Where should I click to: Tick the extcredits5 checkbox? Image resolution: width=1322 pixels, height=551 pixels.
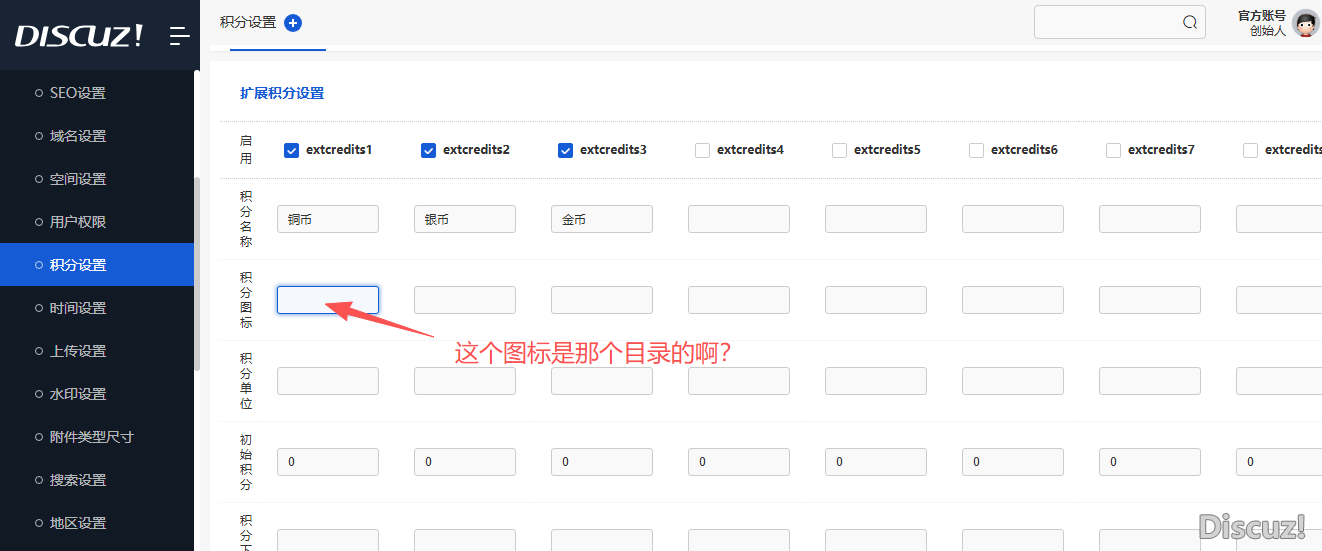click(840, 150)
